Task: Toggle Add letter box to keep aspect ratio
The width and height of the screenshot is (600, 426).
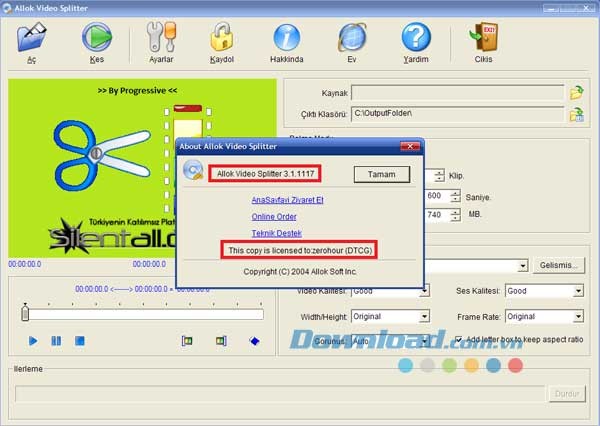Action: click(x=459, y=340)
